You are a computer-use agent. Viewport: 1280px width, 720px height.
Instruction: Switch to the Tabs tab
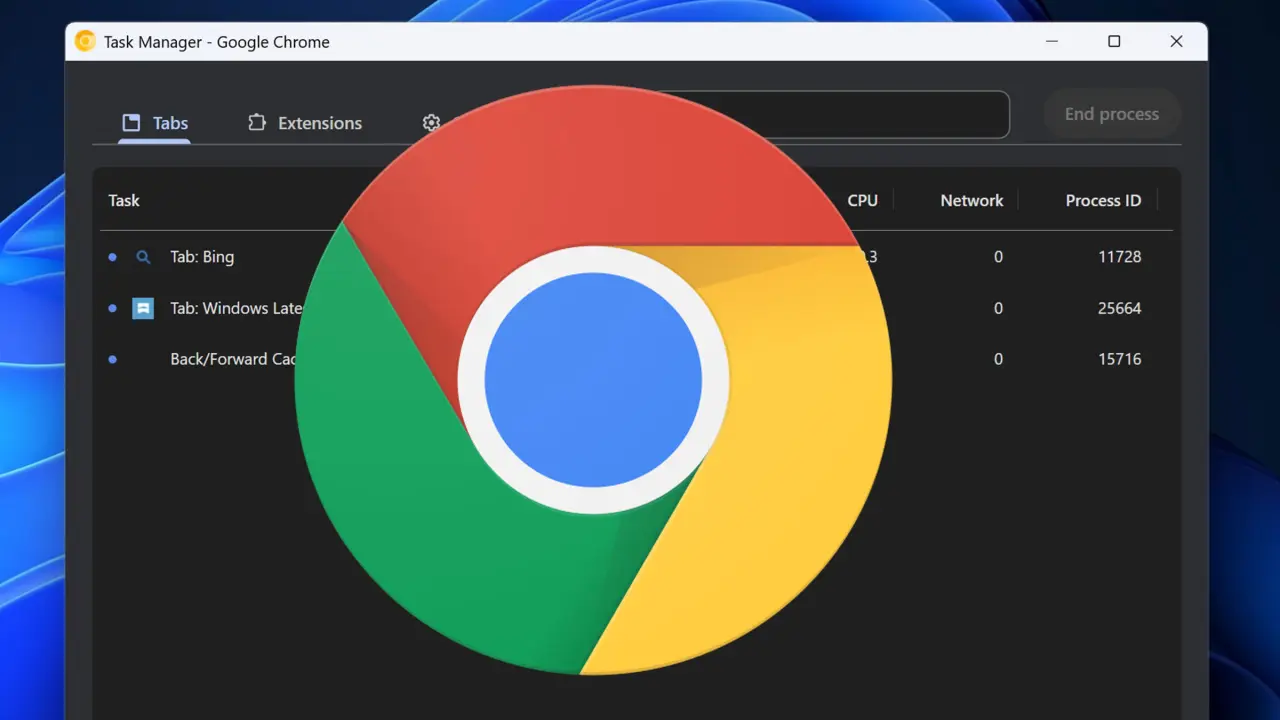pos(155,123)
